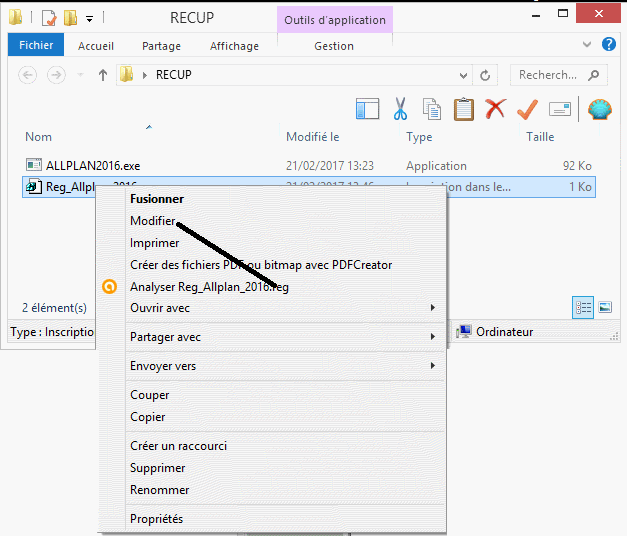This screenshot has width=627, height=536.
Task: Open the blue 'Fichier' menu button
Action: (36, 46)
